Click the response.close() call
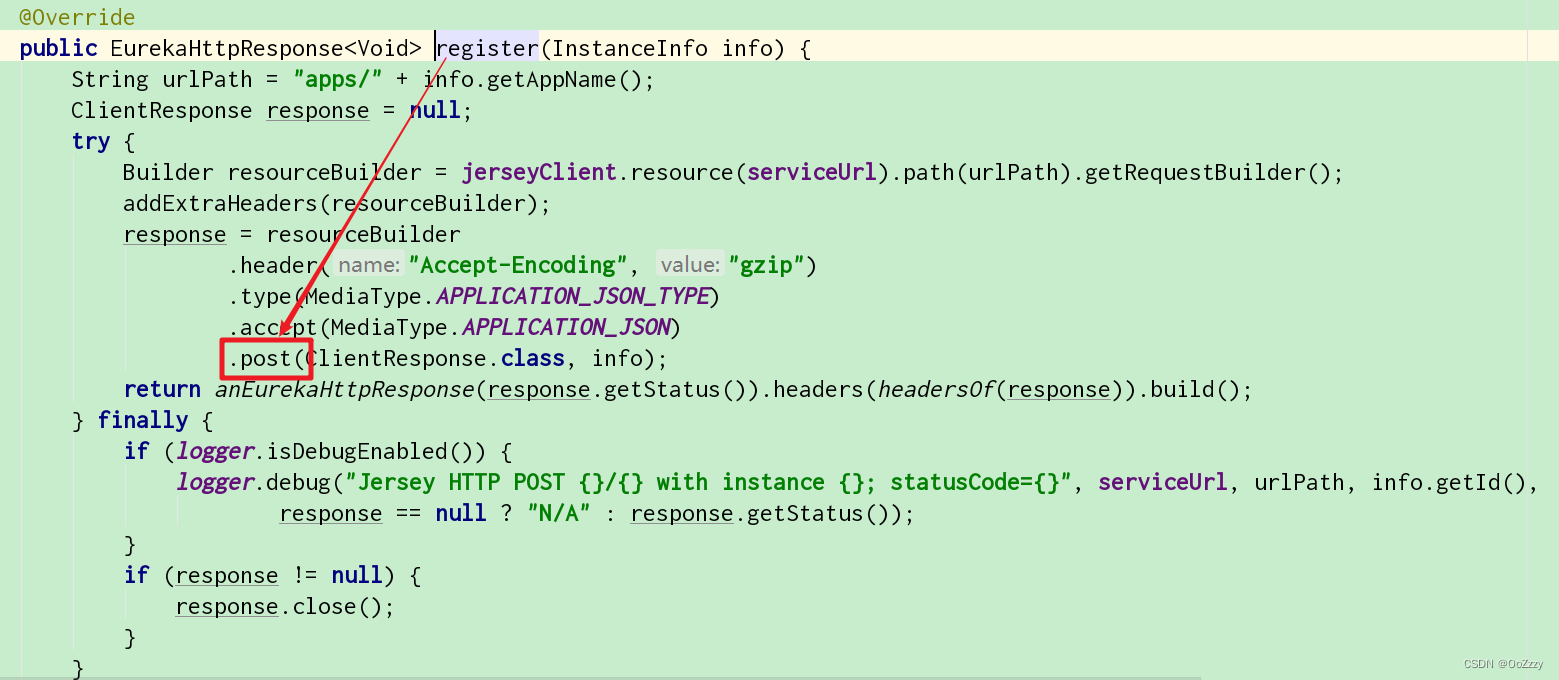Screen dimensions: 1559x680 pyautogui.click(x=279, y=606)
